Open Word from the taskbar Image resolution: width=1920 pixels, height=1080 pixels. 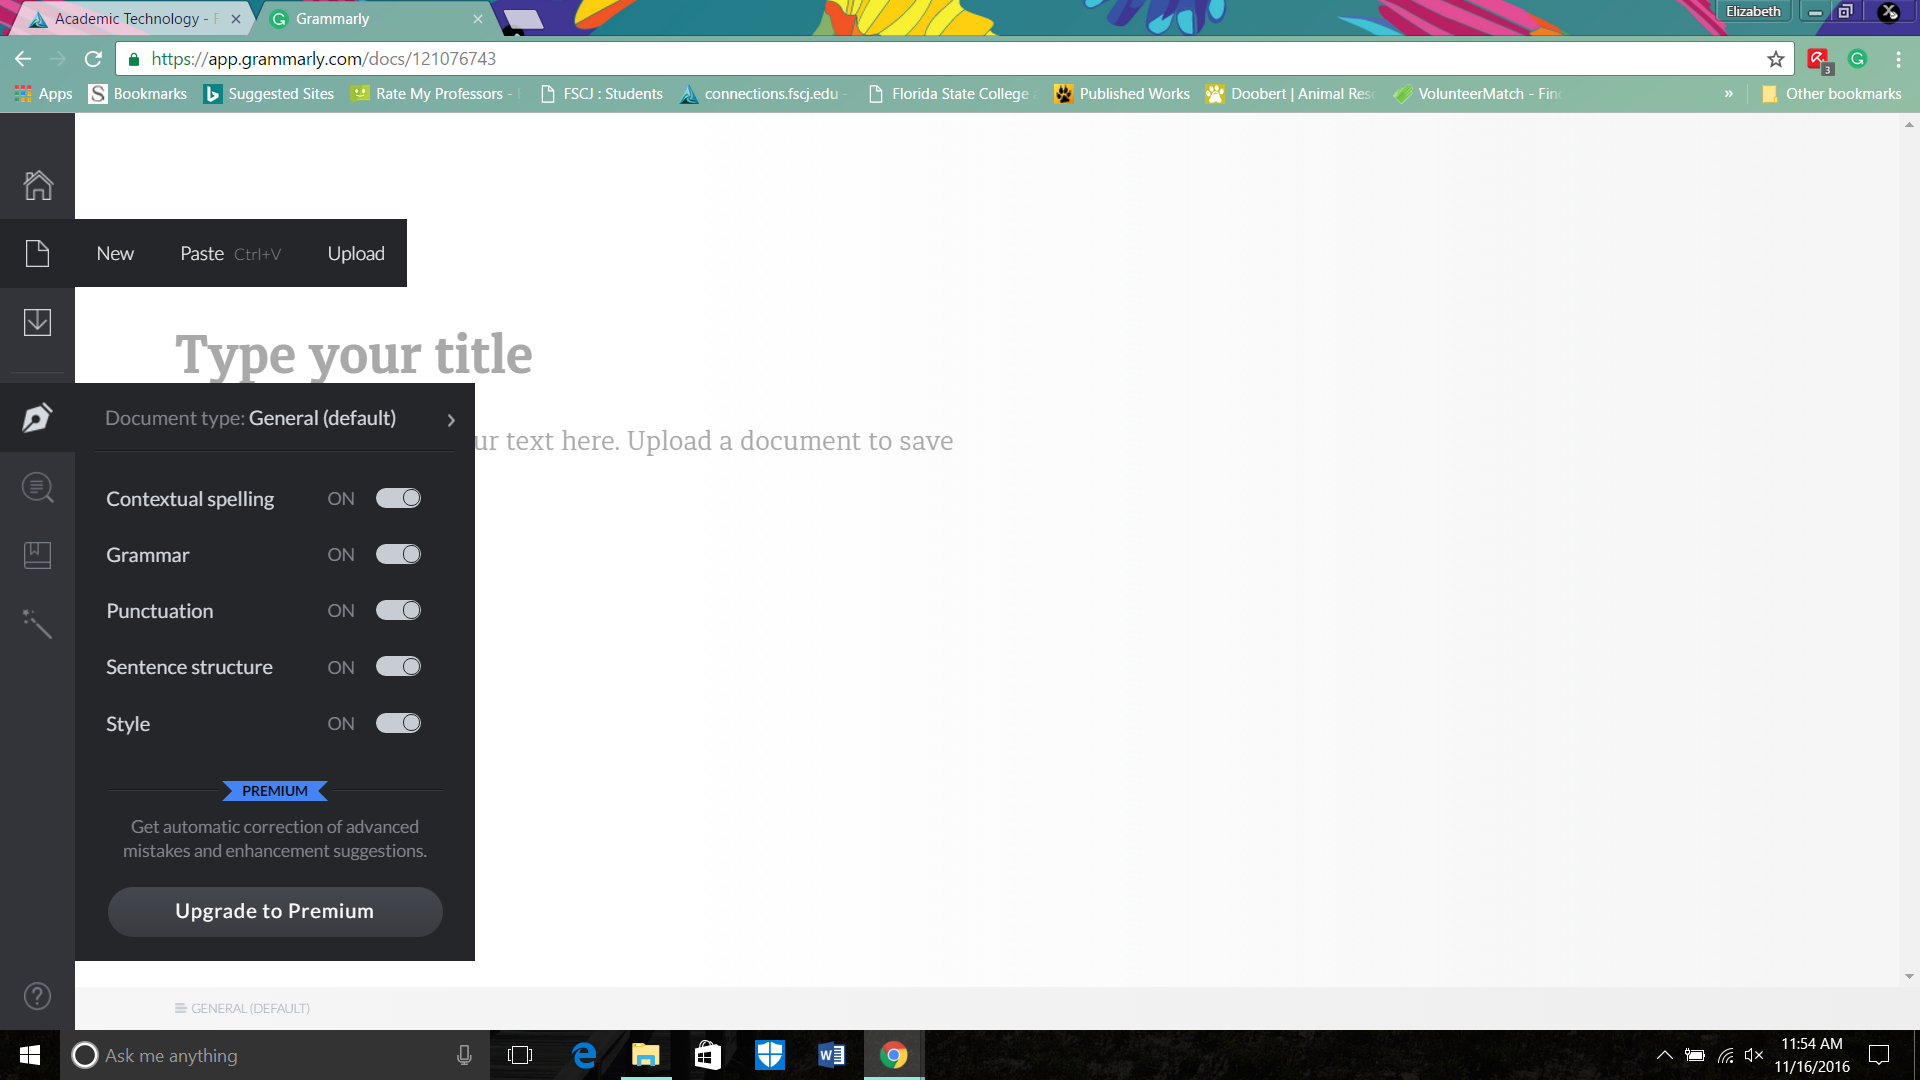pos(831,1055)
